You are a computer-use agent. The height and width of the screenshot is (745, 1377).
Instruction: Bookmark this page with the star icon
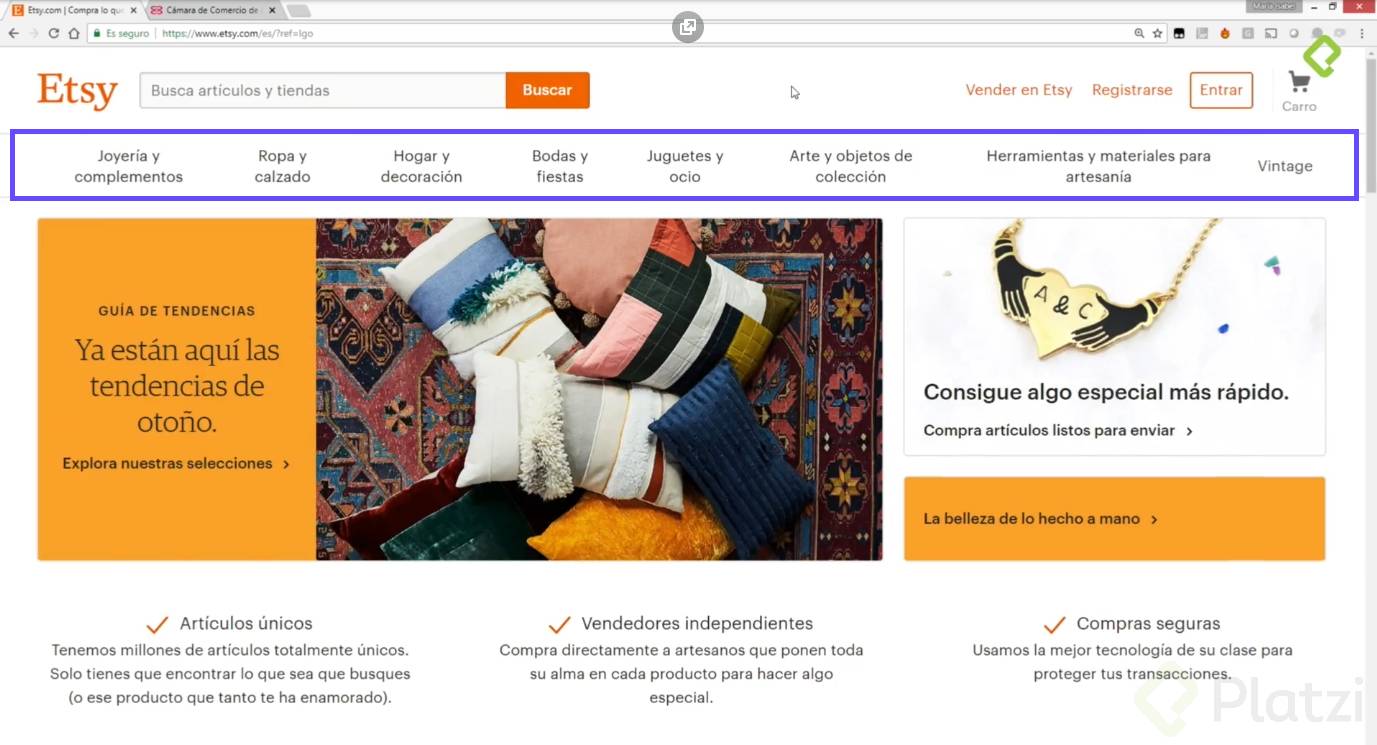(x=1158, y=33)
